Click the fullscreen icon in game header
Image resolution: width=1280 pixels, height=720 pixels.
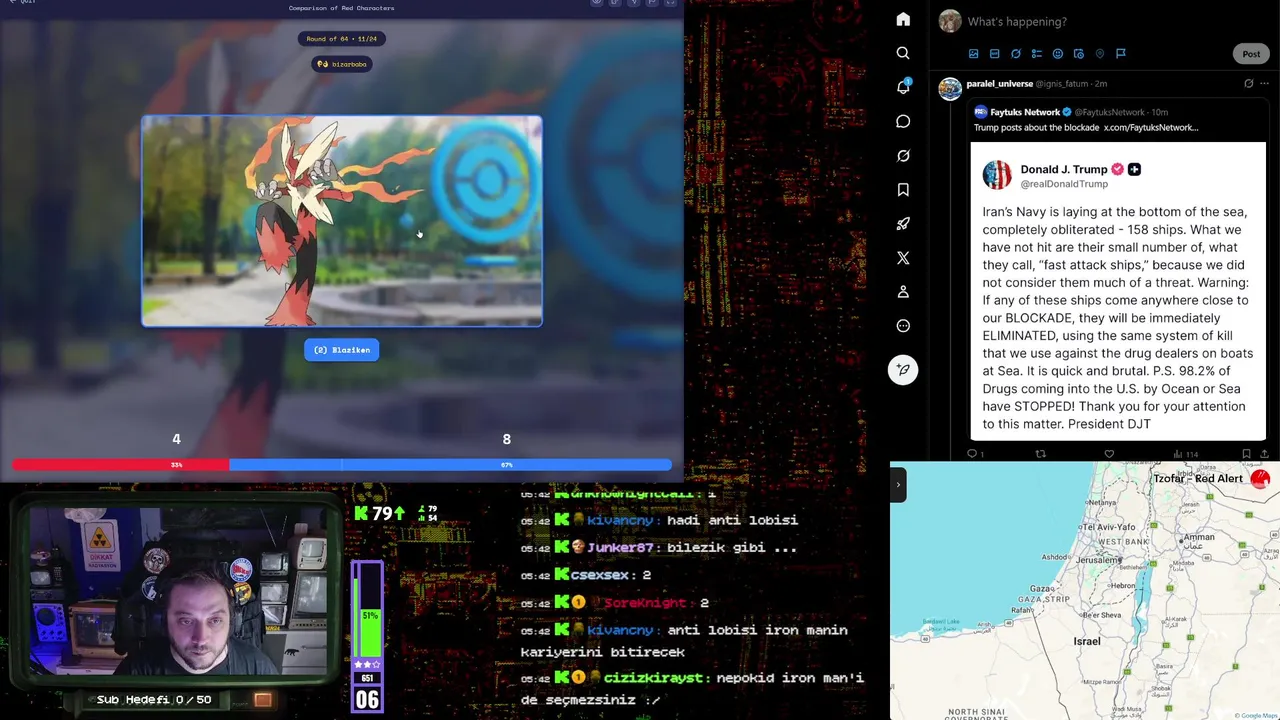pos(670,2)
